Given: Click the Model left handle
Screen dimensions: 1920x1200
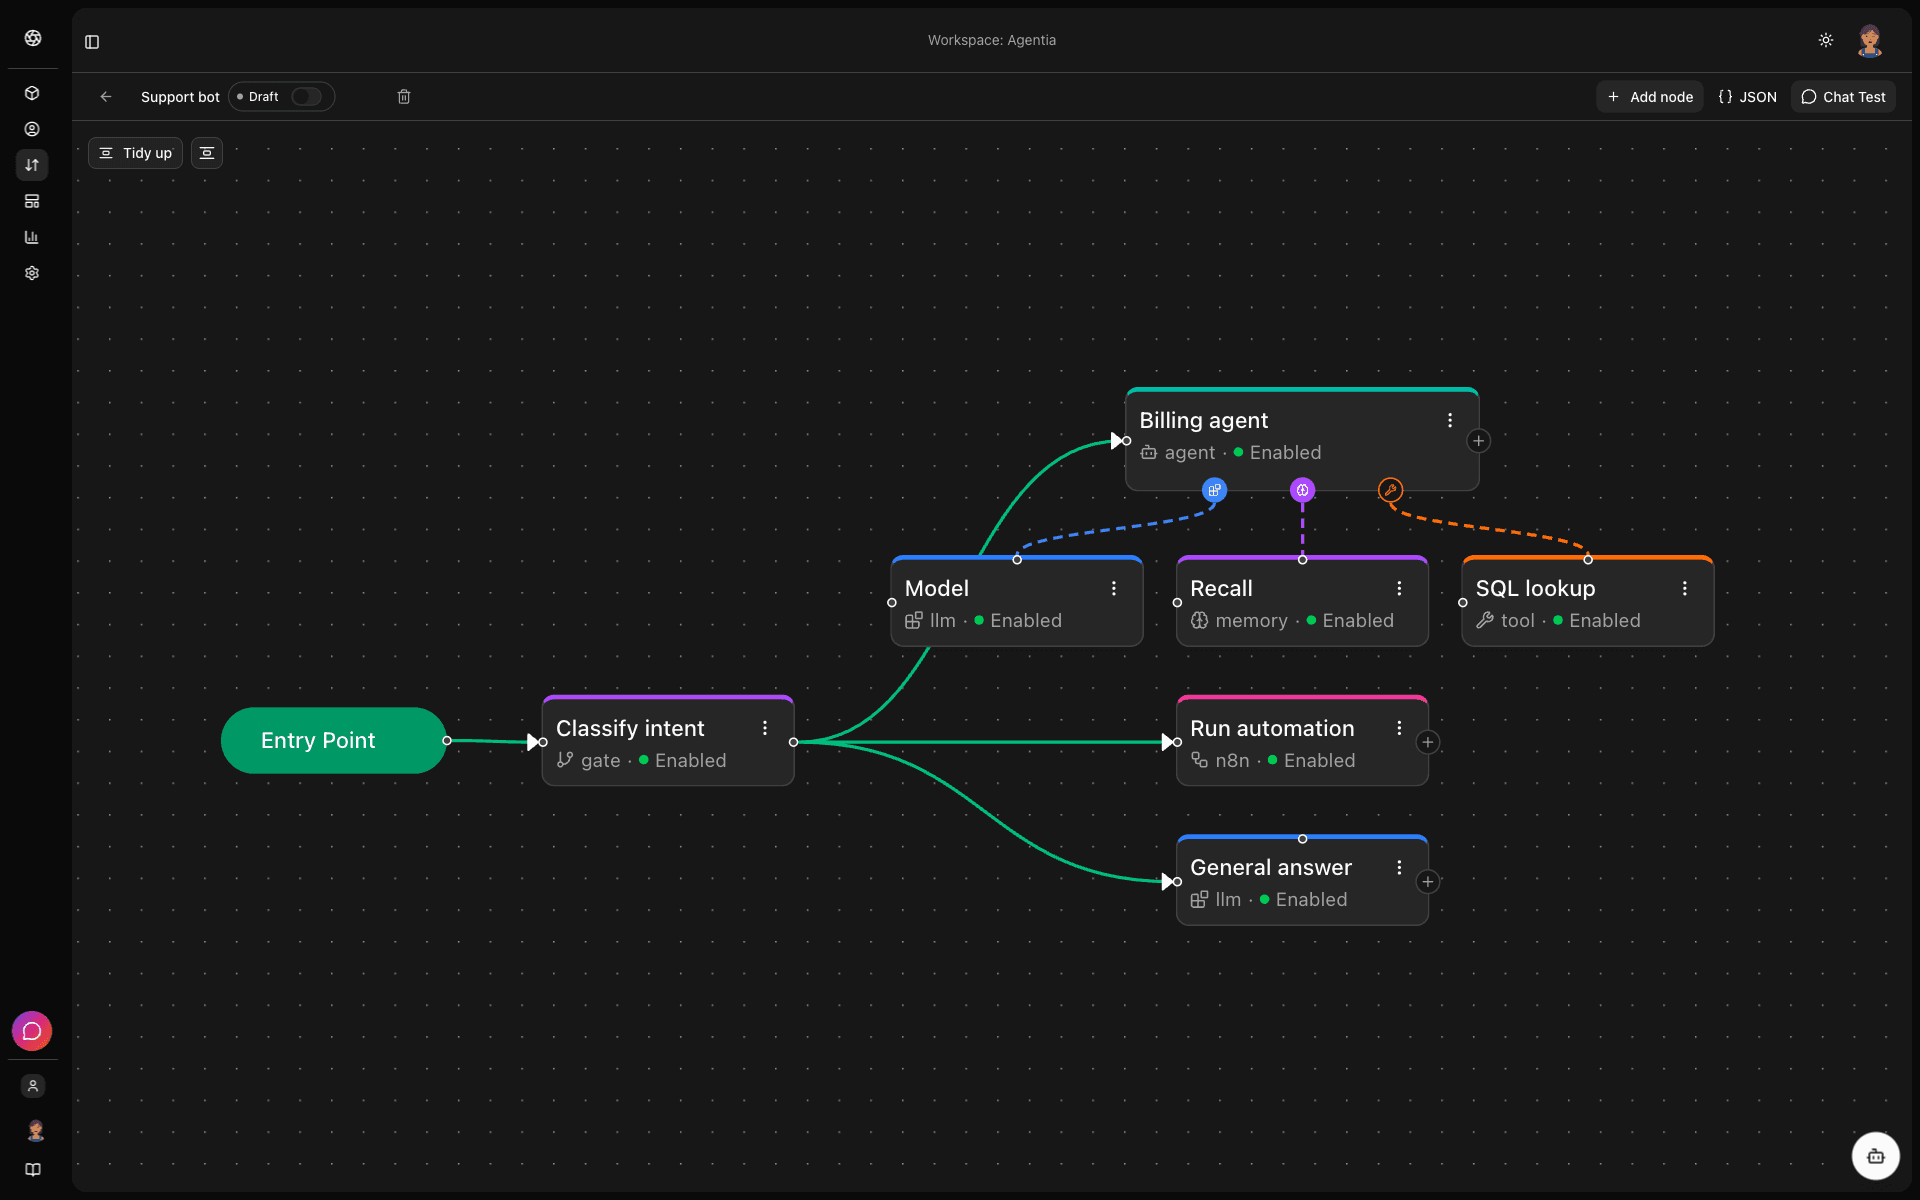Looking at the screenshot, I should pos(892,603).
